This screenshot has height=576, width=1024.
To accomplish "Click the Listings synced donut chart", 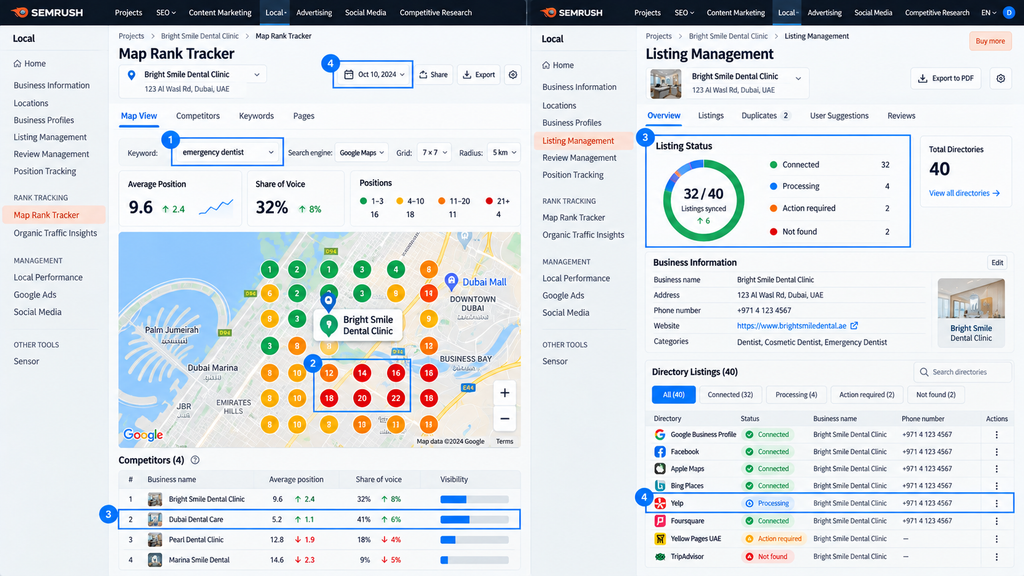I will (x=703, y=200).
